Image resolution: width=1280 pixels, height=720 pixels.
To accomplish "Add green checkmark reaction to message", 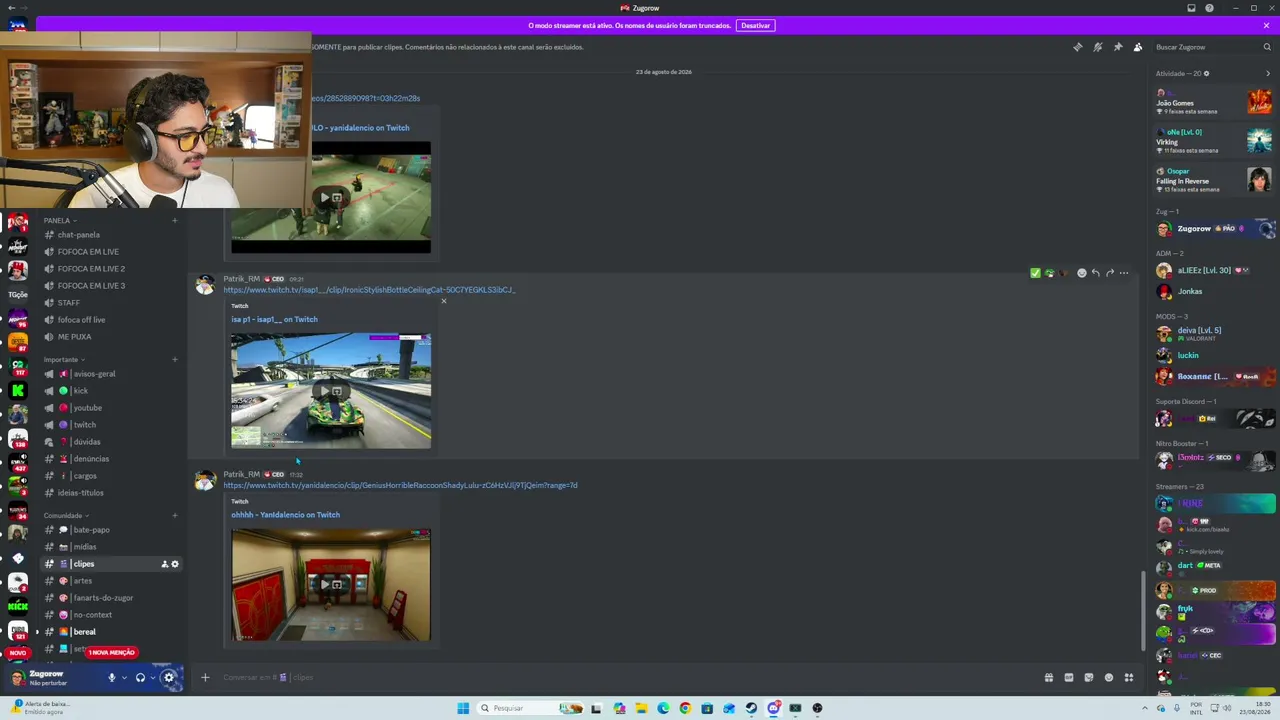I will 1035,272.
